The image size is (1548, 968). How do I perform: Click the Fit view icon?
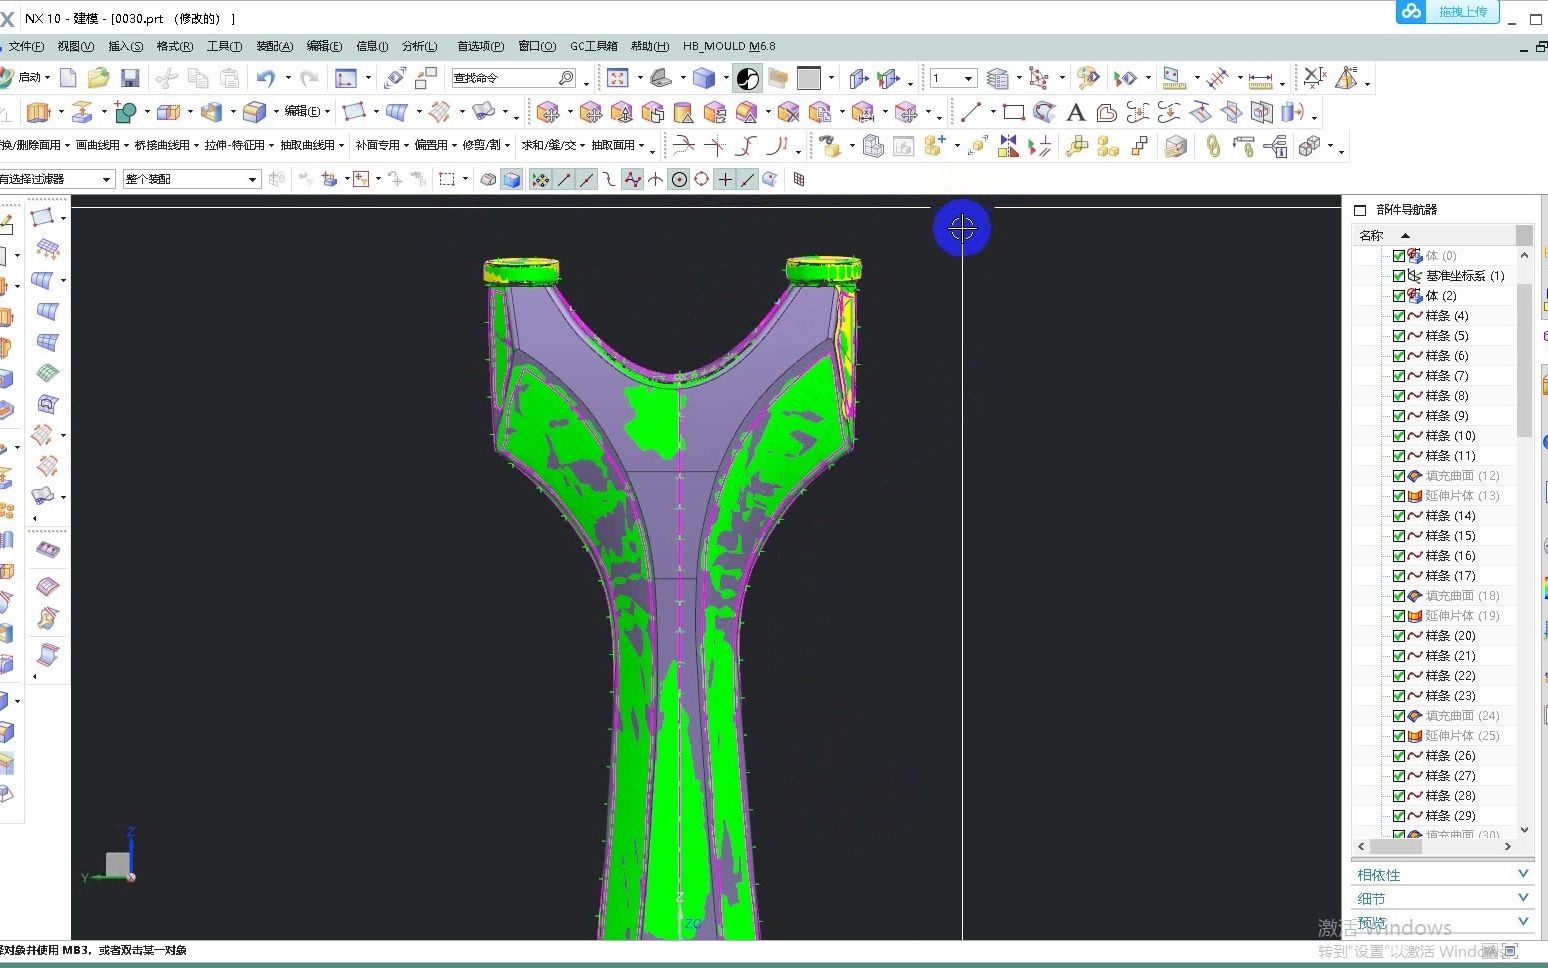618,78
